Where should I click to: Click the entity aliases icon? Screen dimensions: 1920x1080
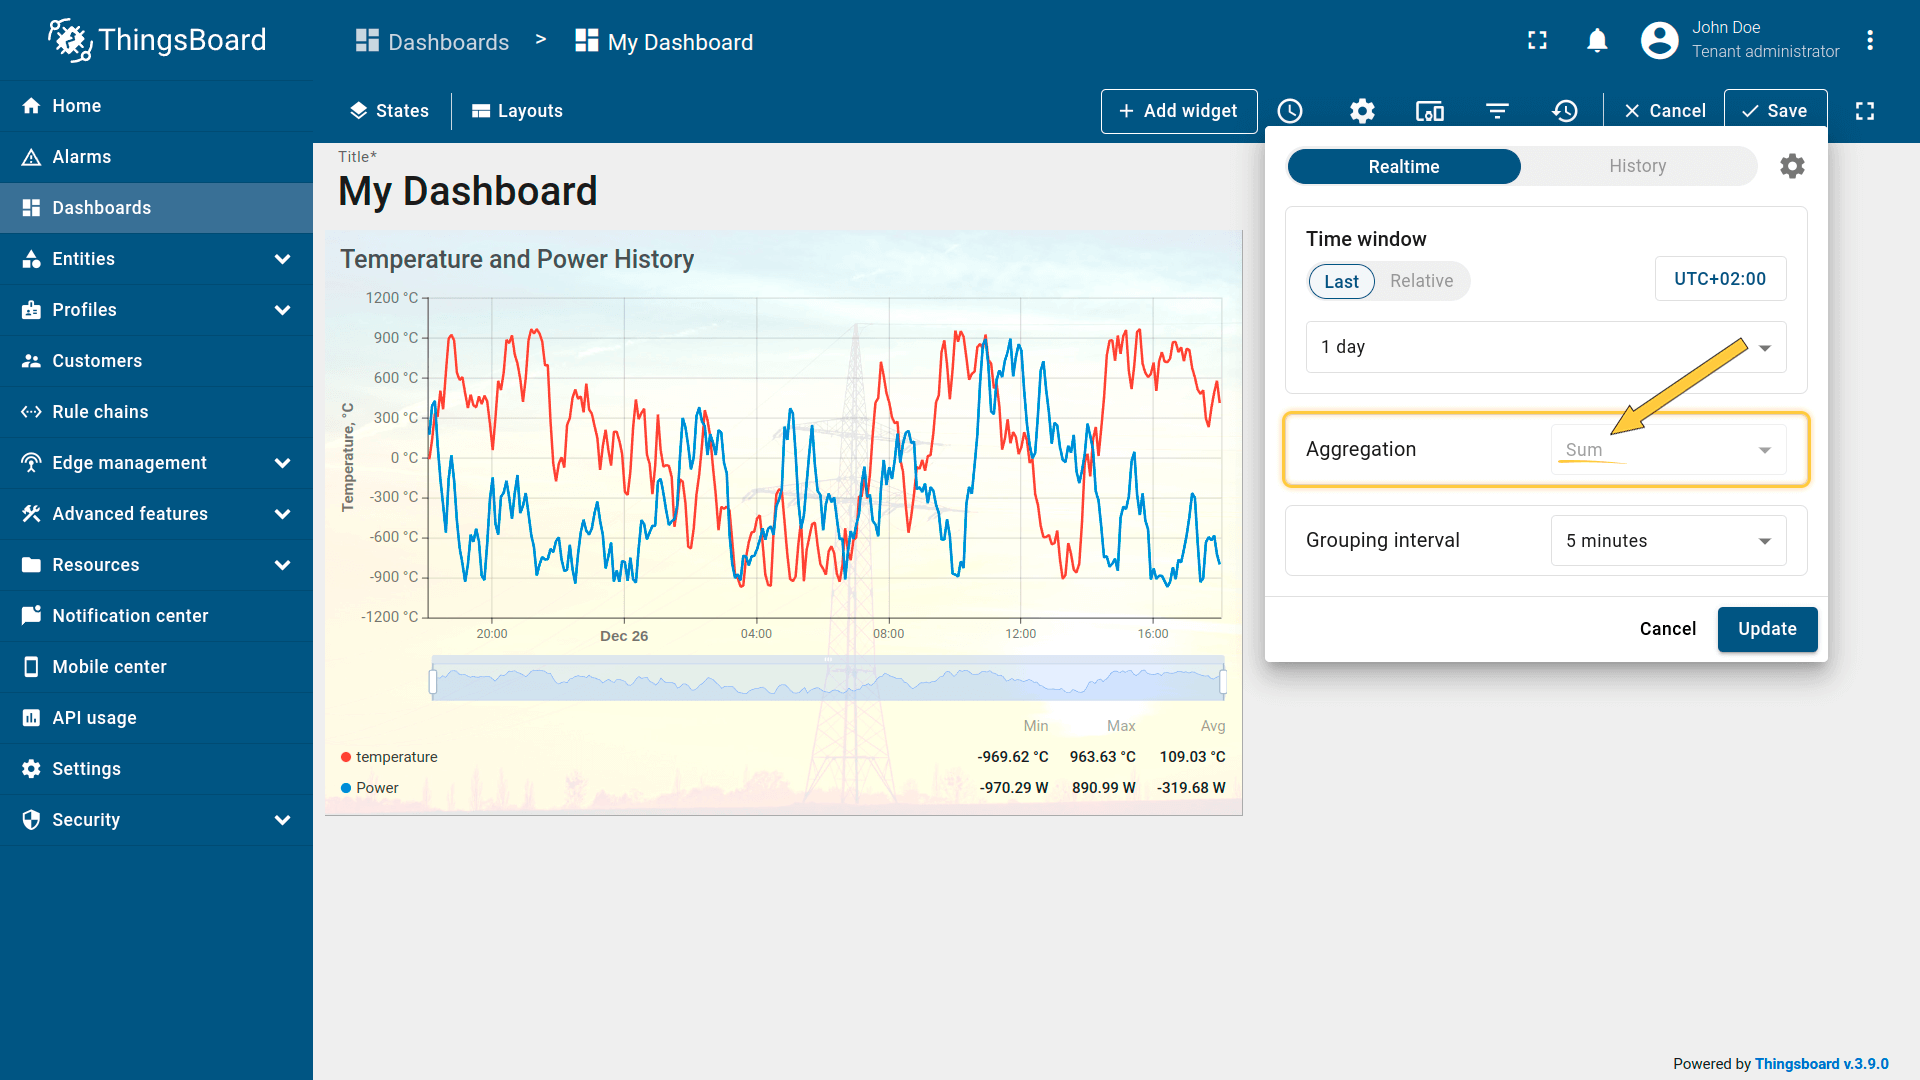click(x=1429, y=111)
